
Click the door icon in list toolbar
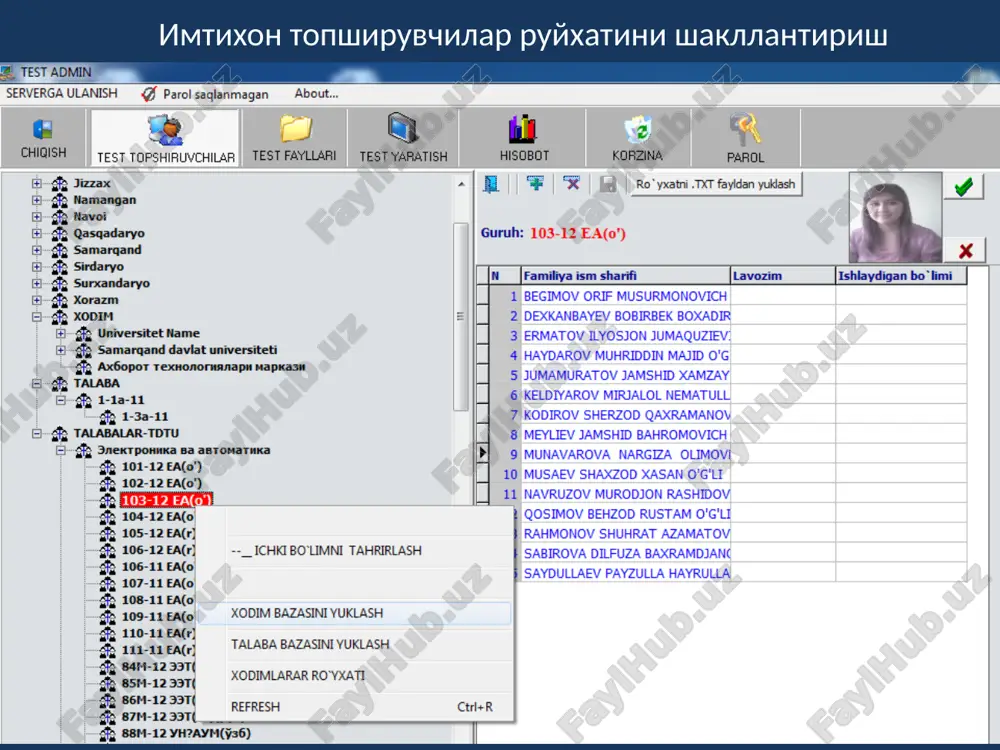tap(491, 184)
